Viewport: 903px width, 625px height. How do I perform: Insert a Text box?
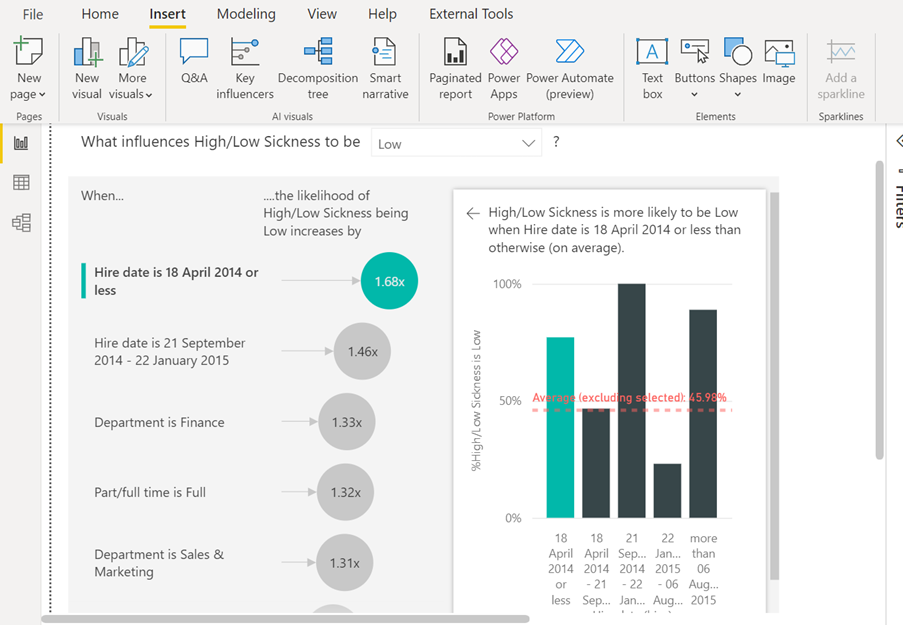coord(652,68)
